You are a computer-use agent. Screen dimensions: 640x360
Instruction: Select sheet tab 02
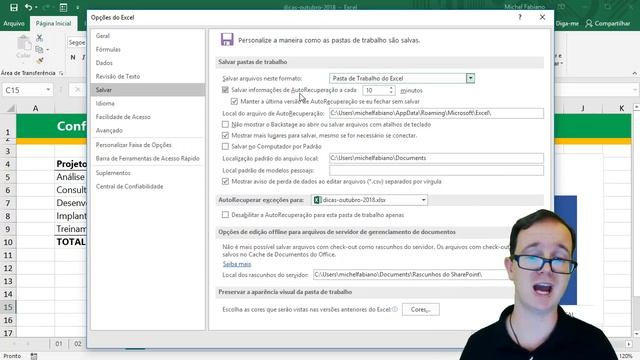(78, 344)
